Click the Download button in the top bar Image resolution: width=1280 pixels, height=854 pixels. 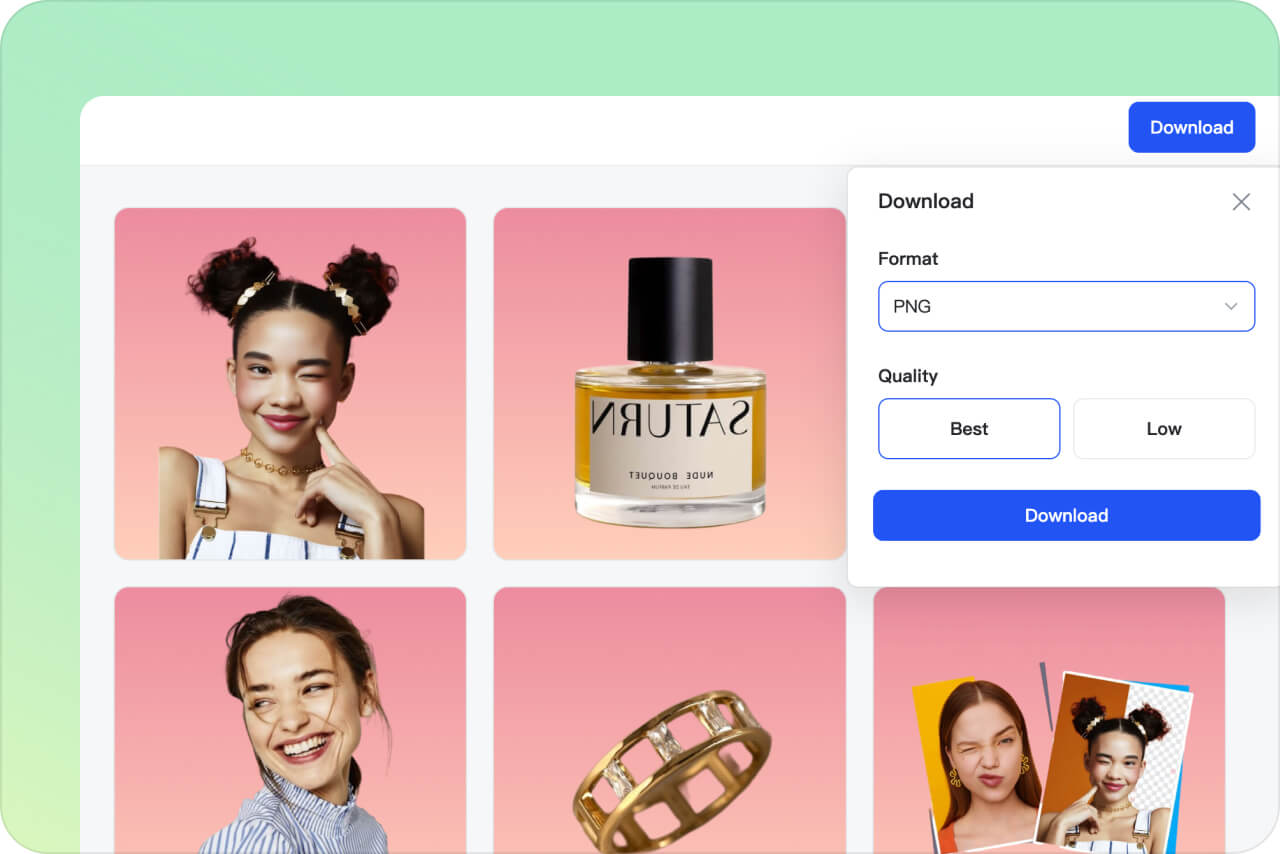[1192, 127]
